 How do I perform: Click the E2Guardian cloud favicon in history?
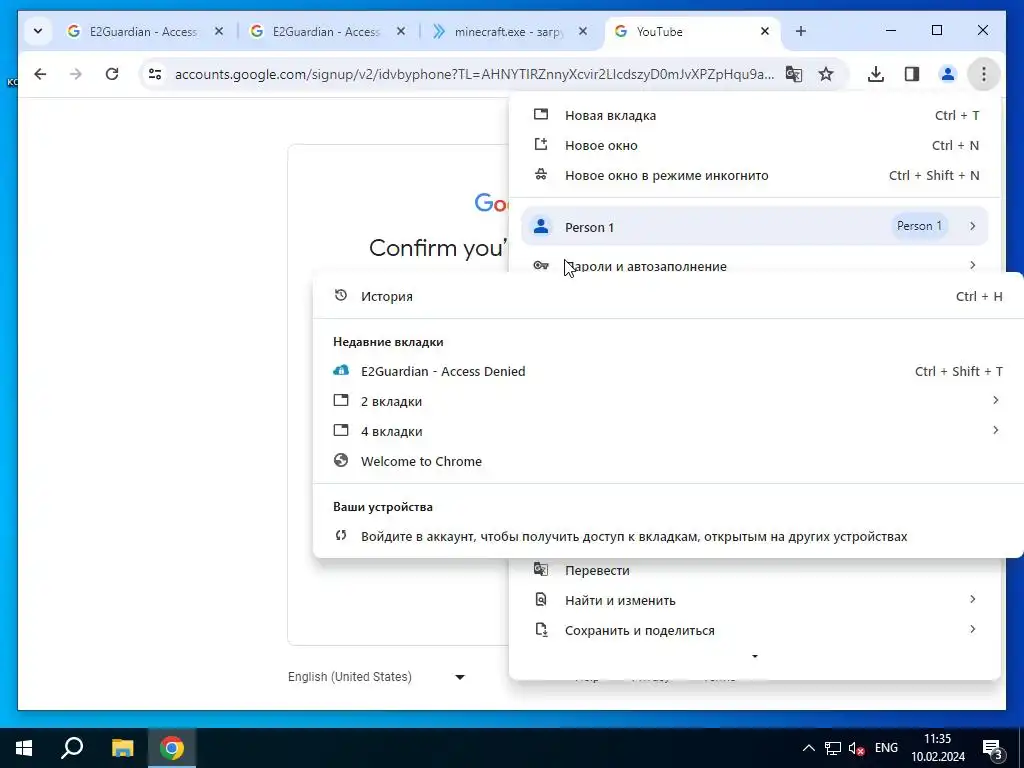(x=340, y=370)
